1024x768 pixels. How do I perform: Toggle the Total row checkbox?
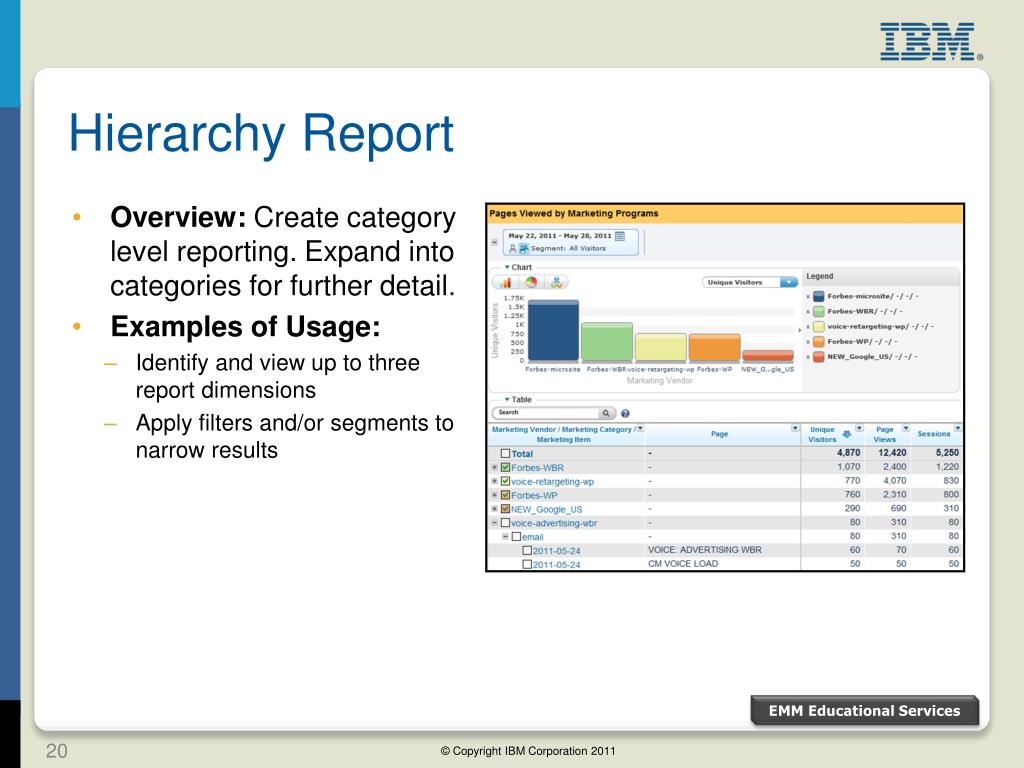[505, 453]
